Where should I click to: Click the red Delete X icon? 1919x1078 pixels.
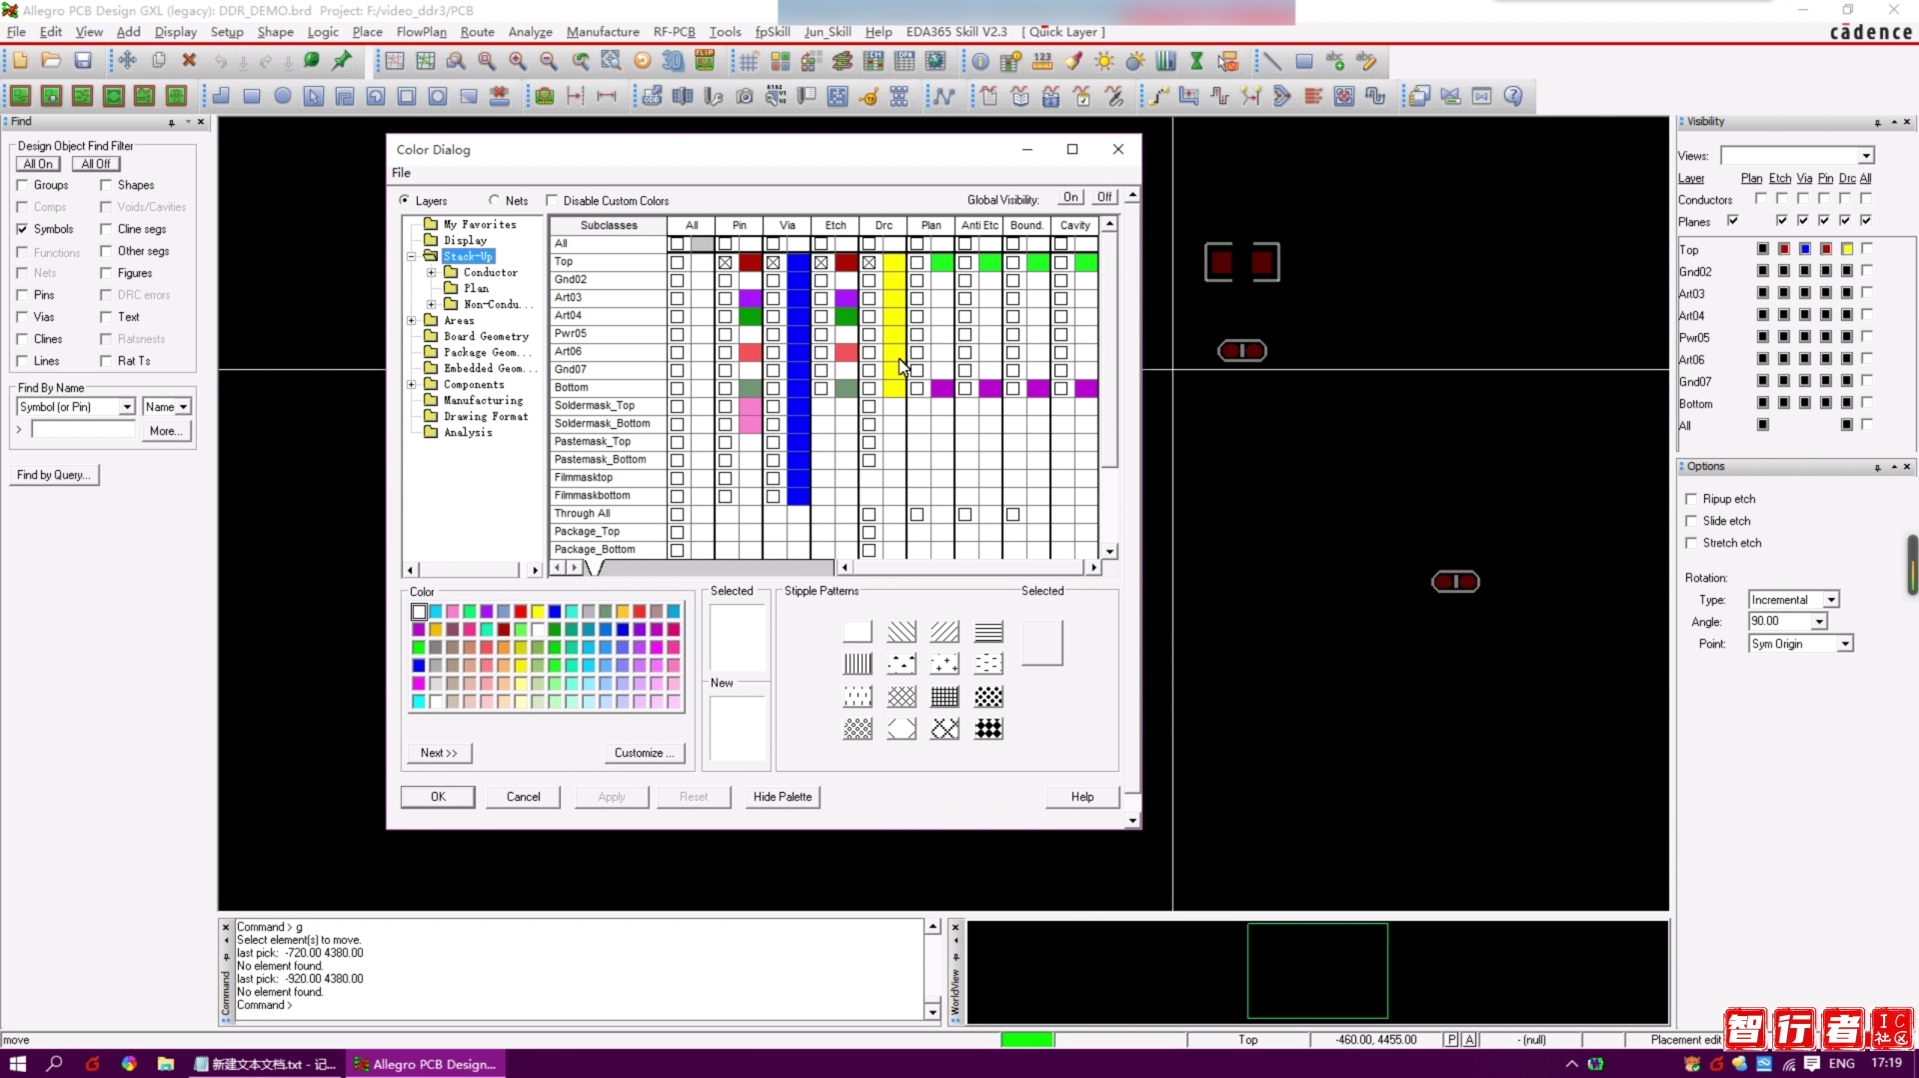pyautogui.click(x=189, y=61)
